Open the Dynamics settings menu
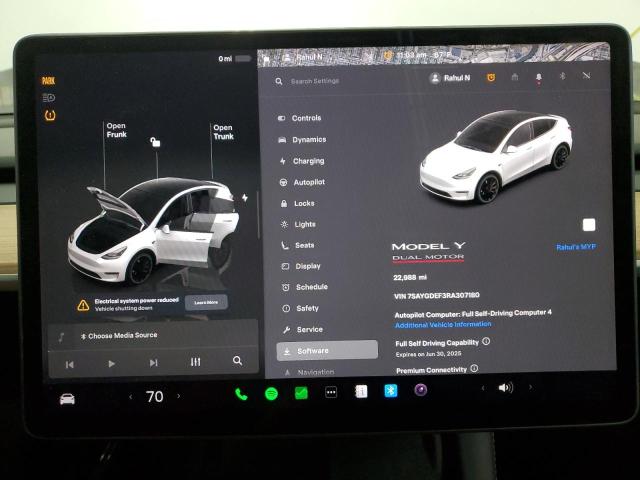Viewport: 640px width, 480px height. [302, 140]
